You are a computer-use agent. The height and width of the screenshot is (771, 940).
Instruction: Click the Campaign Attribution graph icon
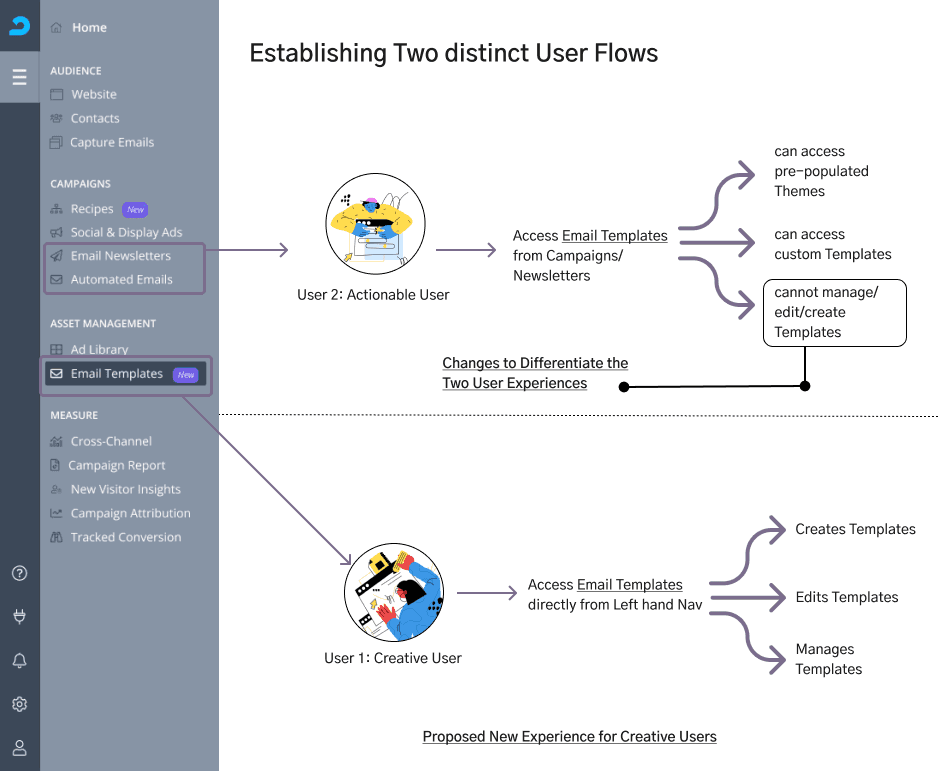[x=56, y=513]
